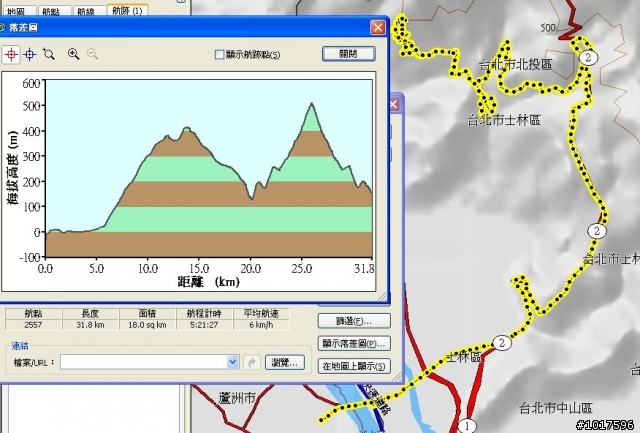640x433 pixels.
Task: Expand the 檔案/URL dropdown arrow
Action: point(233,362)
